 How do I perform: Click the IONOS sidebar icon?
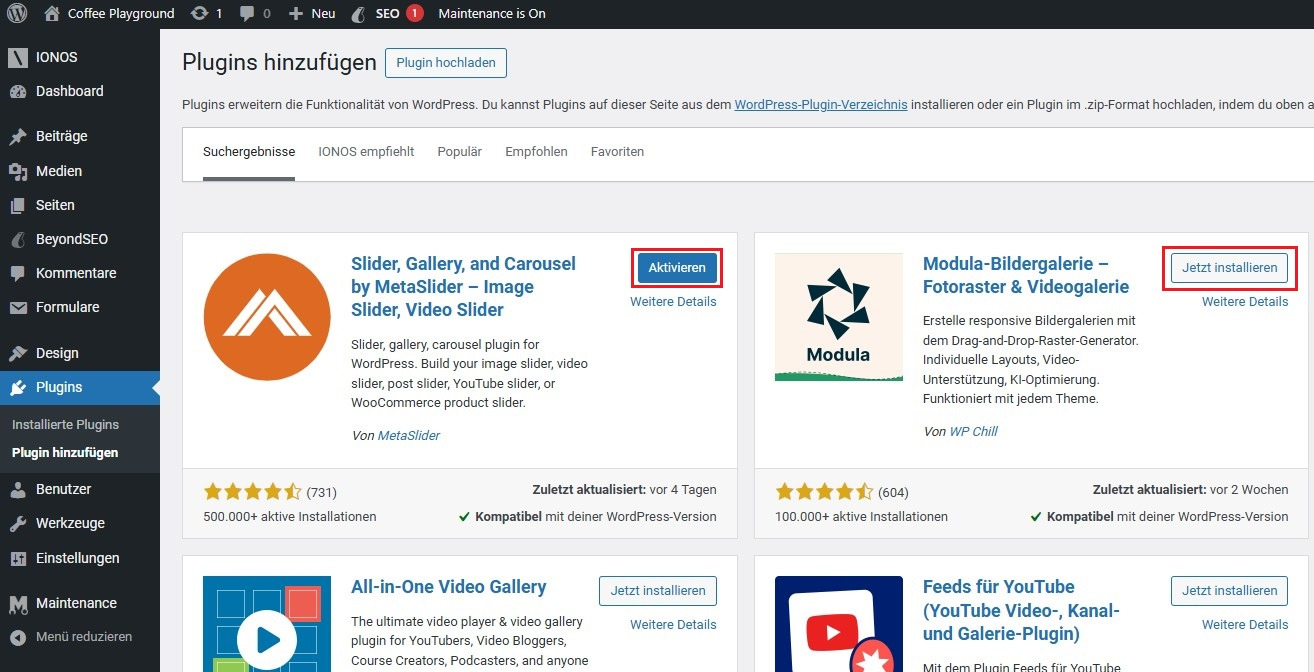pos(18,57)
